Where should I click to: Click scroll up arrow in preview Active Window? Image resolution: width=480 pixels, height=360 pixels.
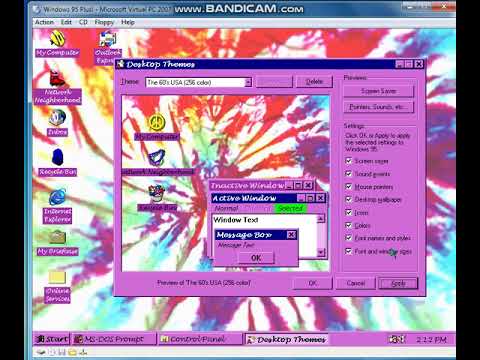(x=321, y=218)
